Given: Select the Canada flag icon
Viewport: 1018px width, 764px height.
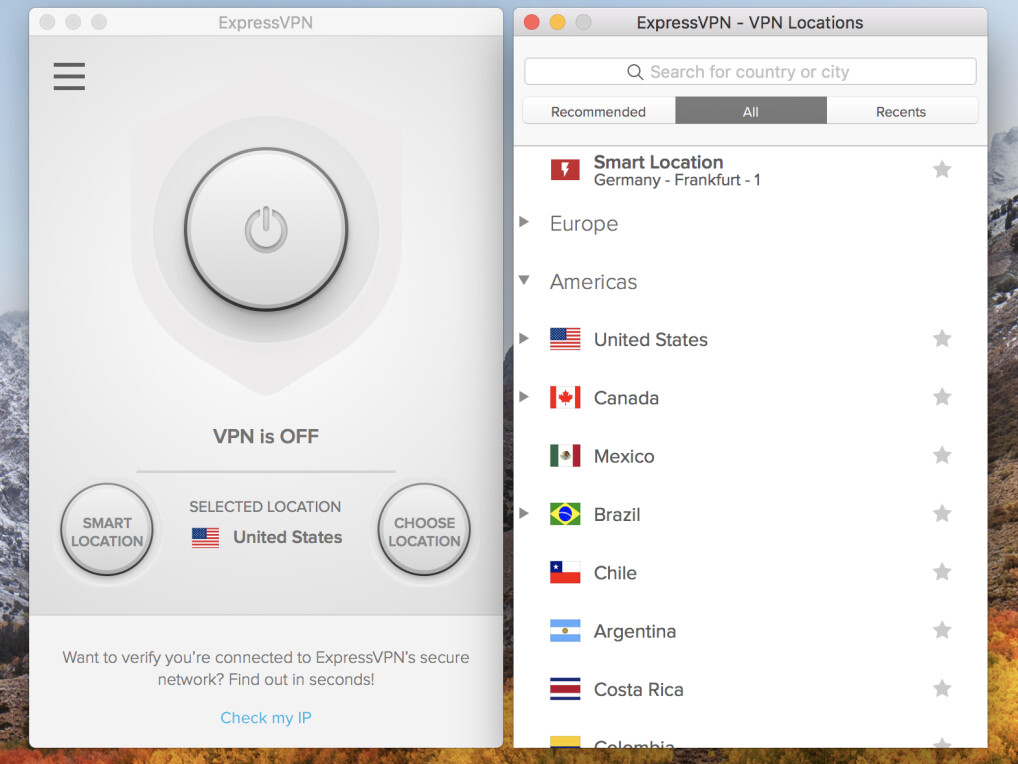Looking at the screenshot, I should point(565,397).
